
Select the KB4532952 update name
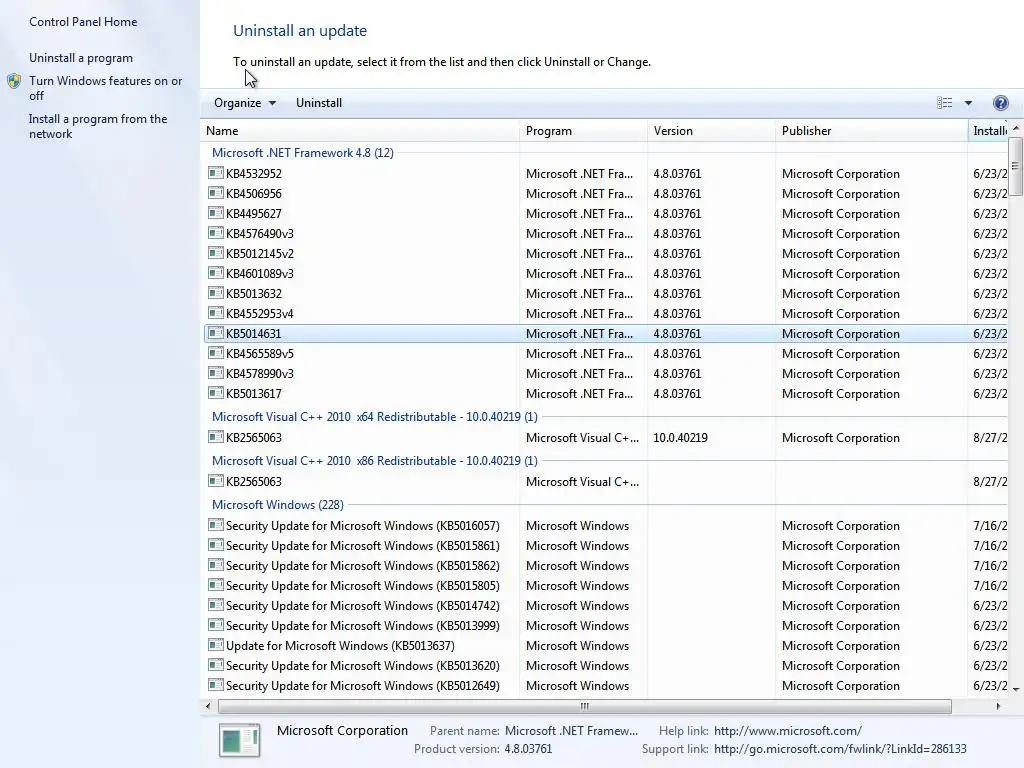point(253,174)
